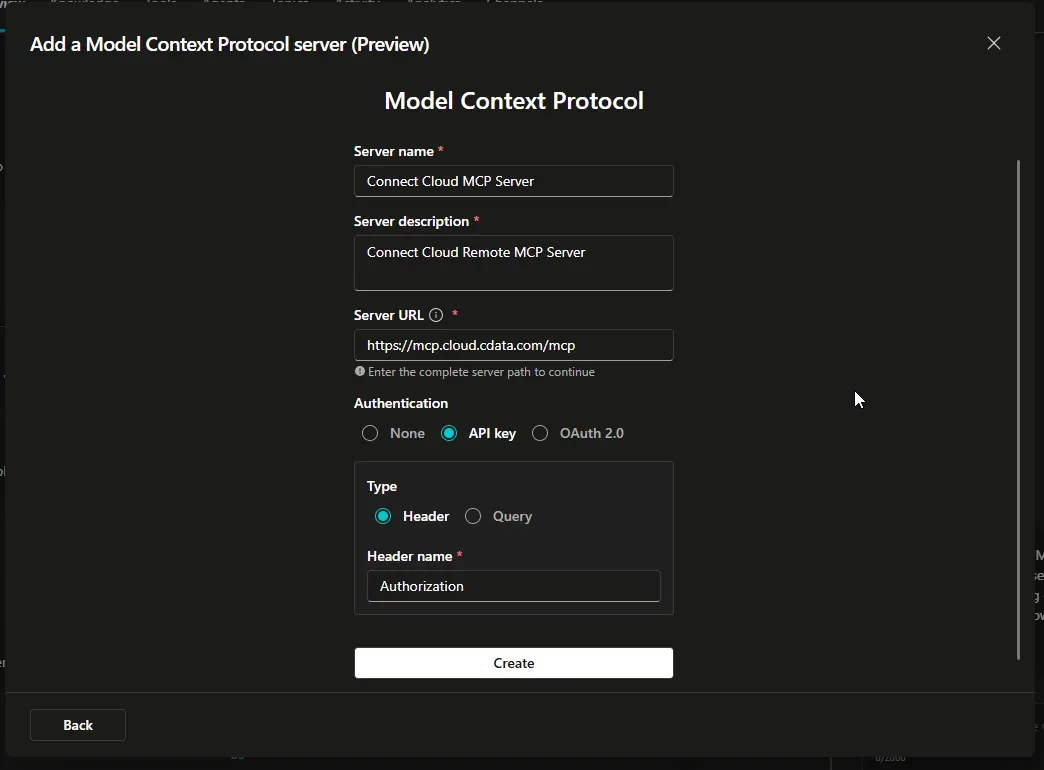1044x770 pixels.
Task: Select the None authentication option
Action: [x=370, y=433]
